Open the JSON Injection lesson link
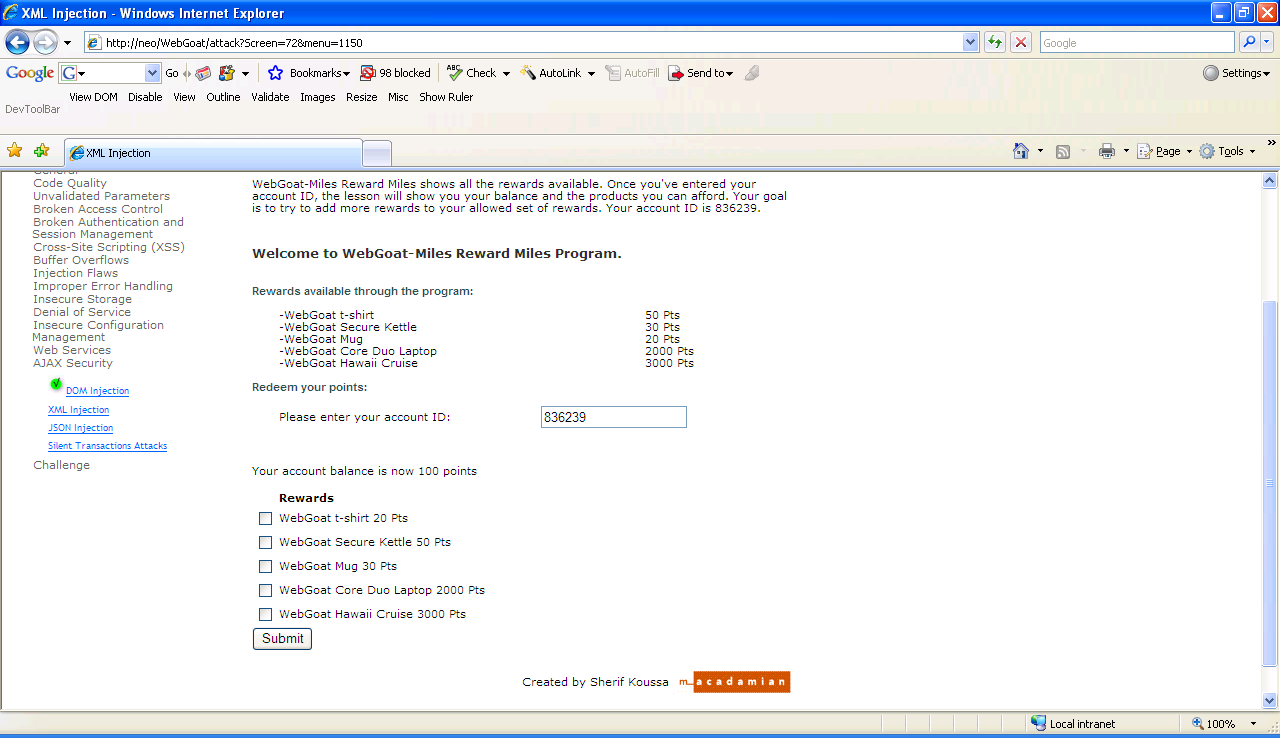The image size is (1280, 738). [x=81, y=428]
